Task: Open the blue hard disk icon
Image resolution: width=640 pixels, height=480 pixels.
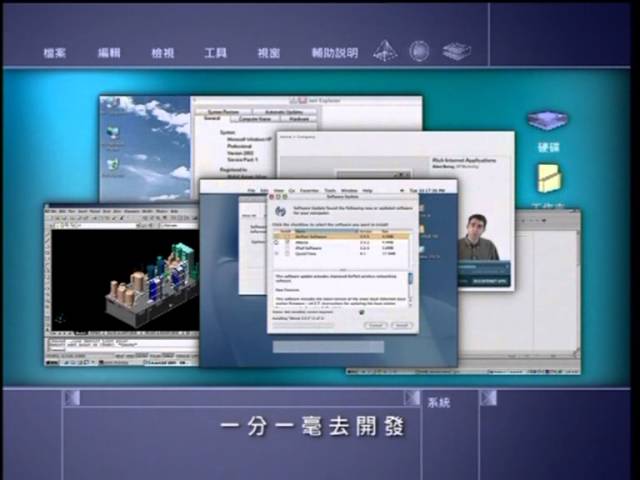Action: (547, 121)
